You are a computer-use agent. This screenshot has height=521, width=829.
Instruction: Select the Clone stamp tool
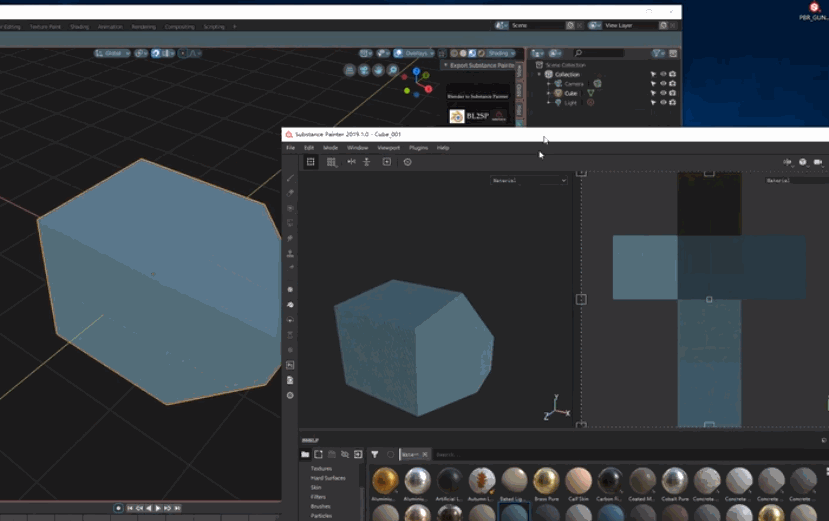290,253
